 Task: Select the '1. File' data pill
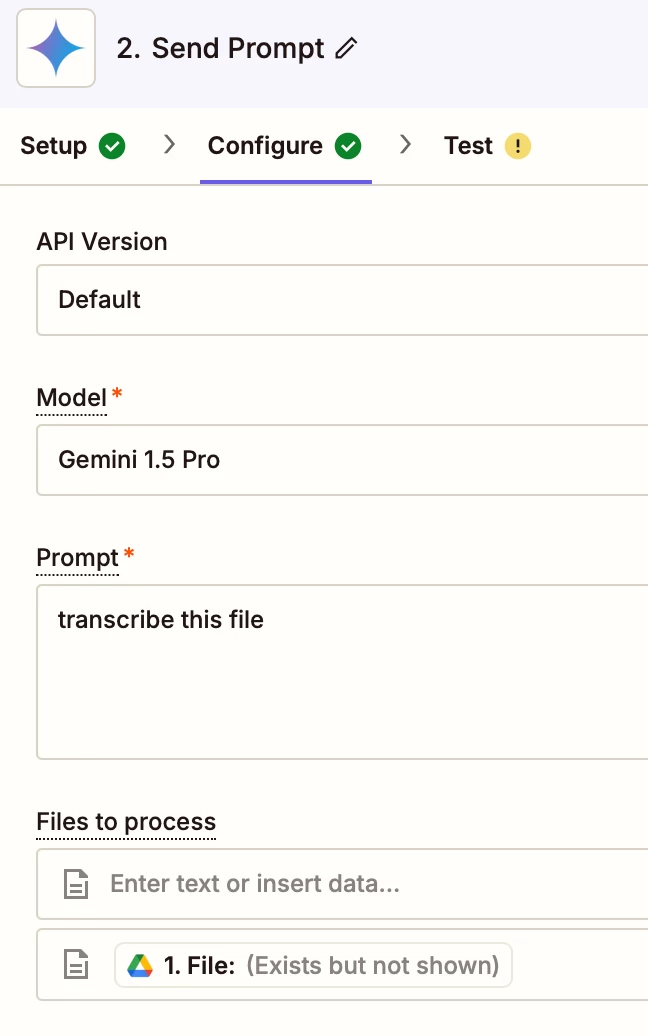click(x=313, y=965)
